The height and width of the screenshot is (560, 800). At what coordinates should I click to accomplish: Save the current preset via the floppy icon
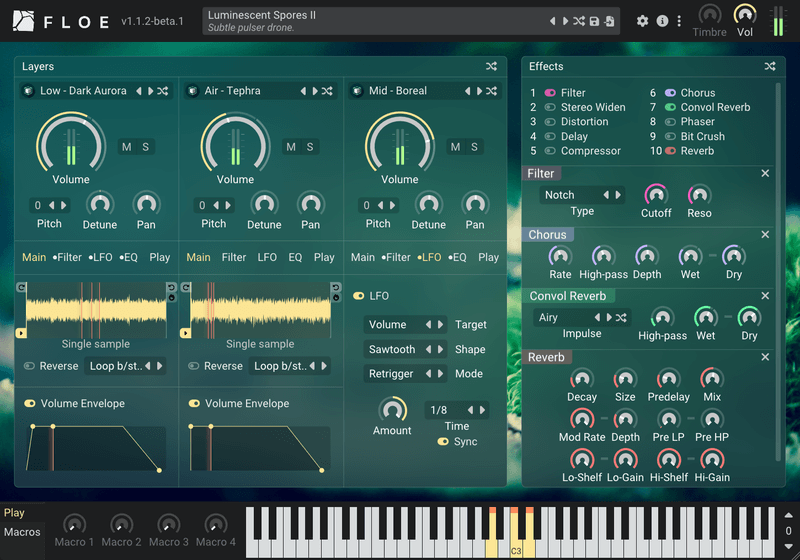coord(594,21)
